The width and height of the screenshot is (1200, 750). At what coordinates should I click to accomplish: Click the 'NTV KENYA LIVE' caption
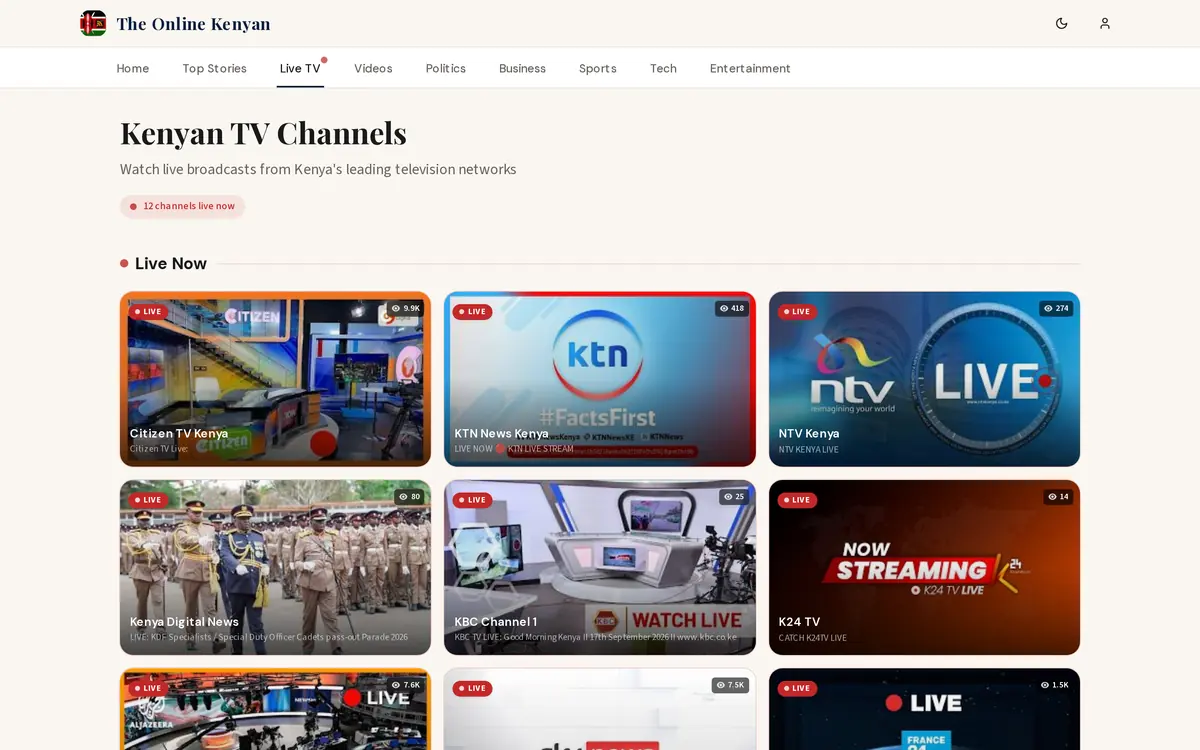pyautogui.click(x=809, y=450)
